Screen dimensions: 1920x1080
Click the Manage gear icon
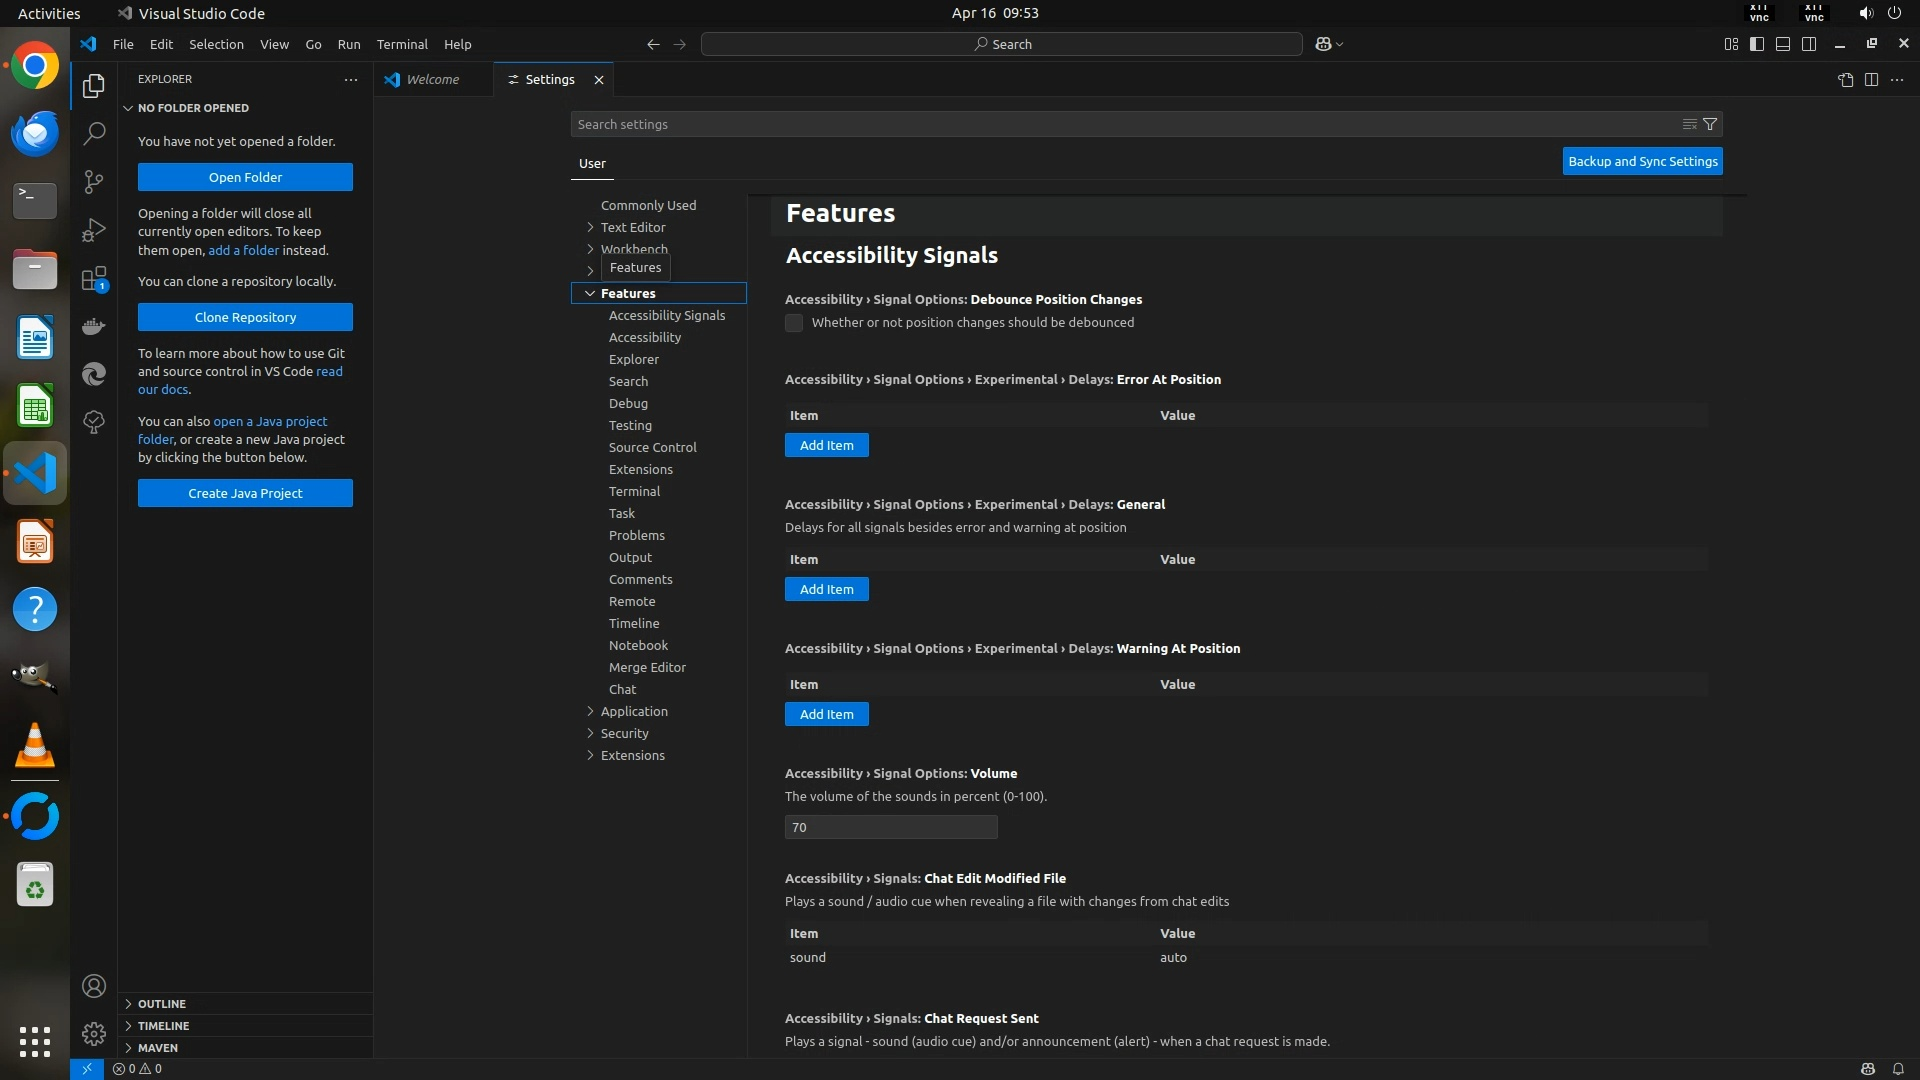tap(94, 1033)
